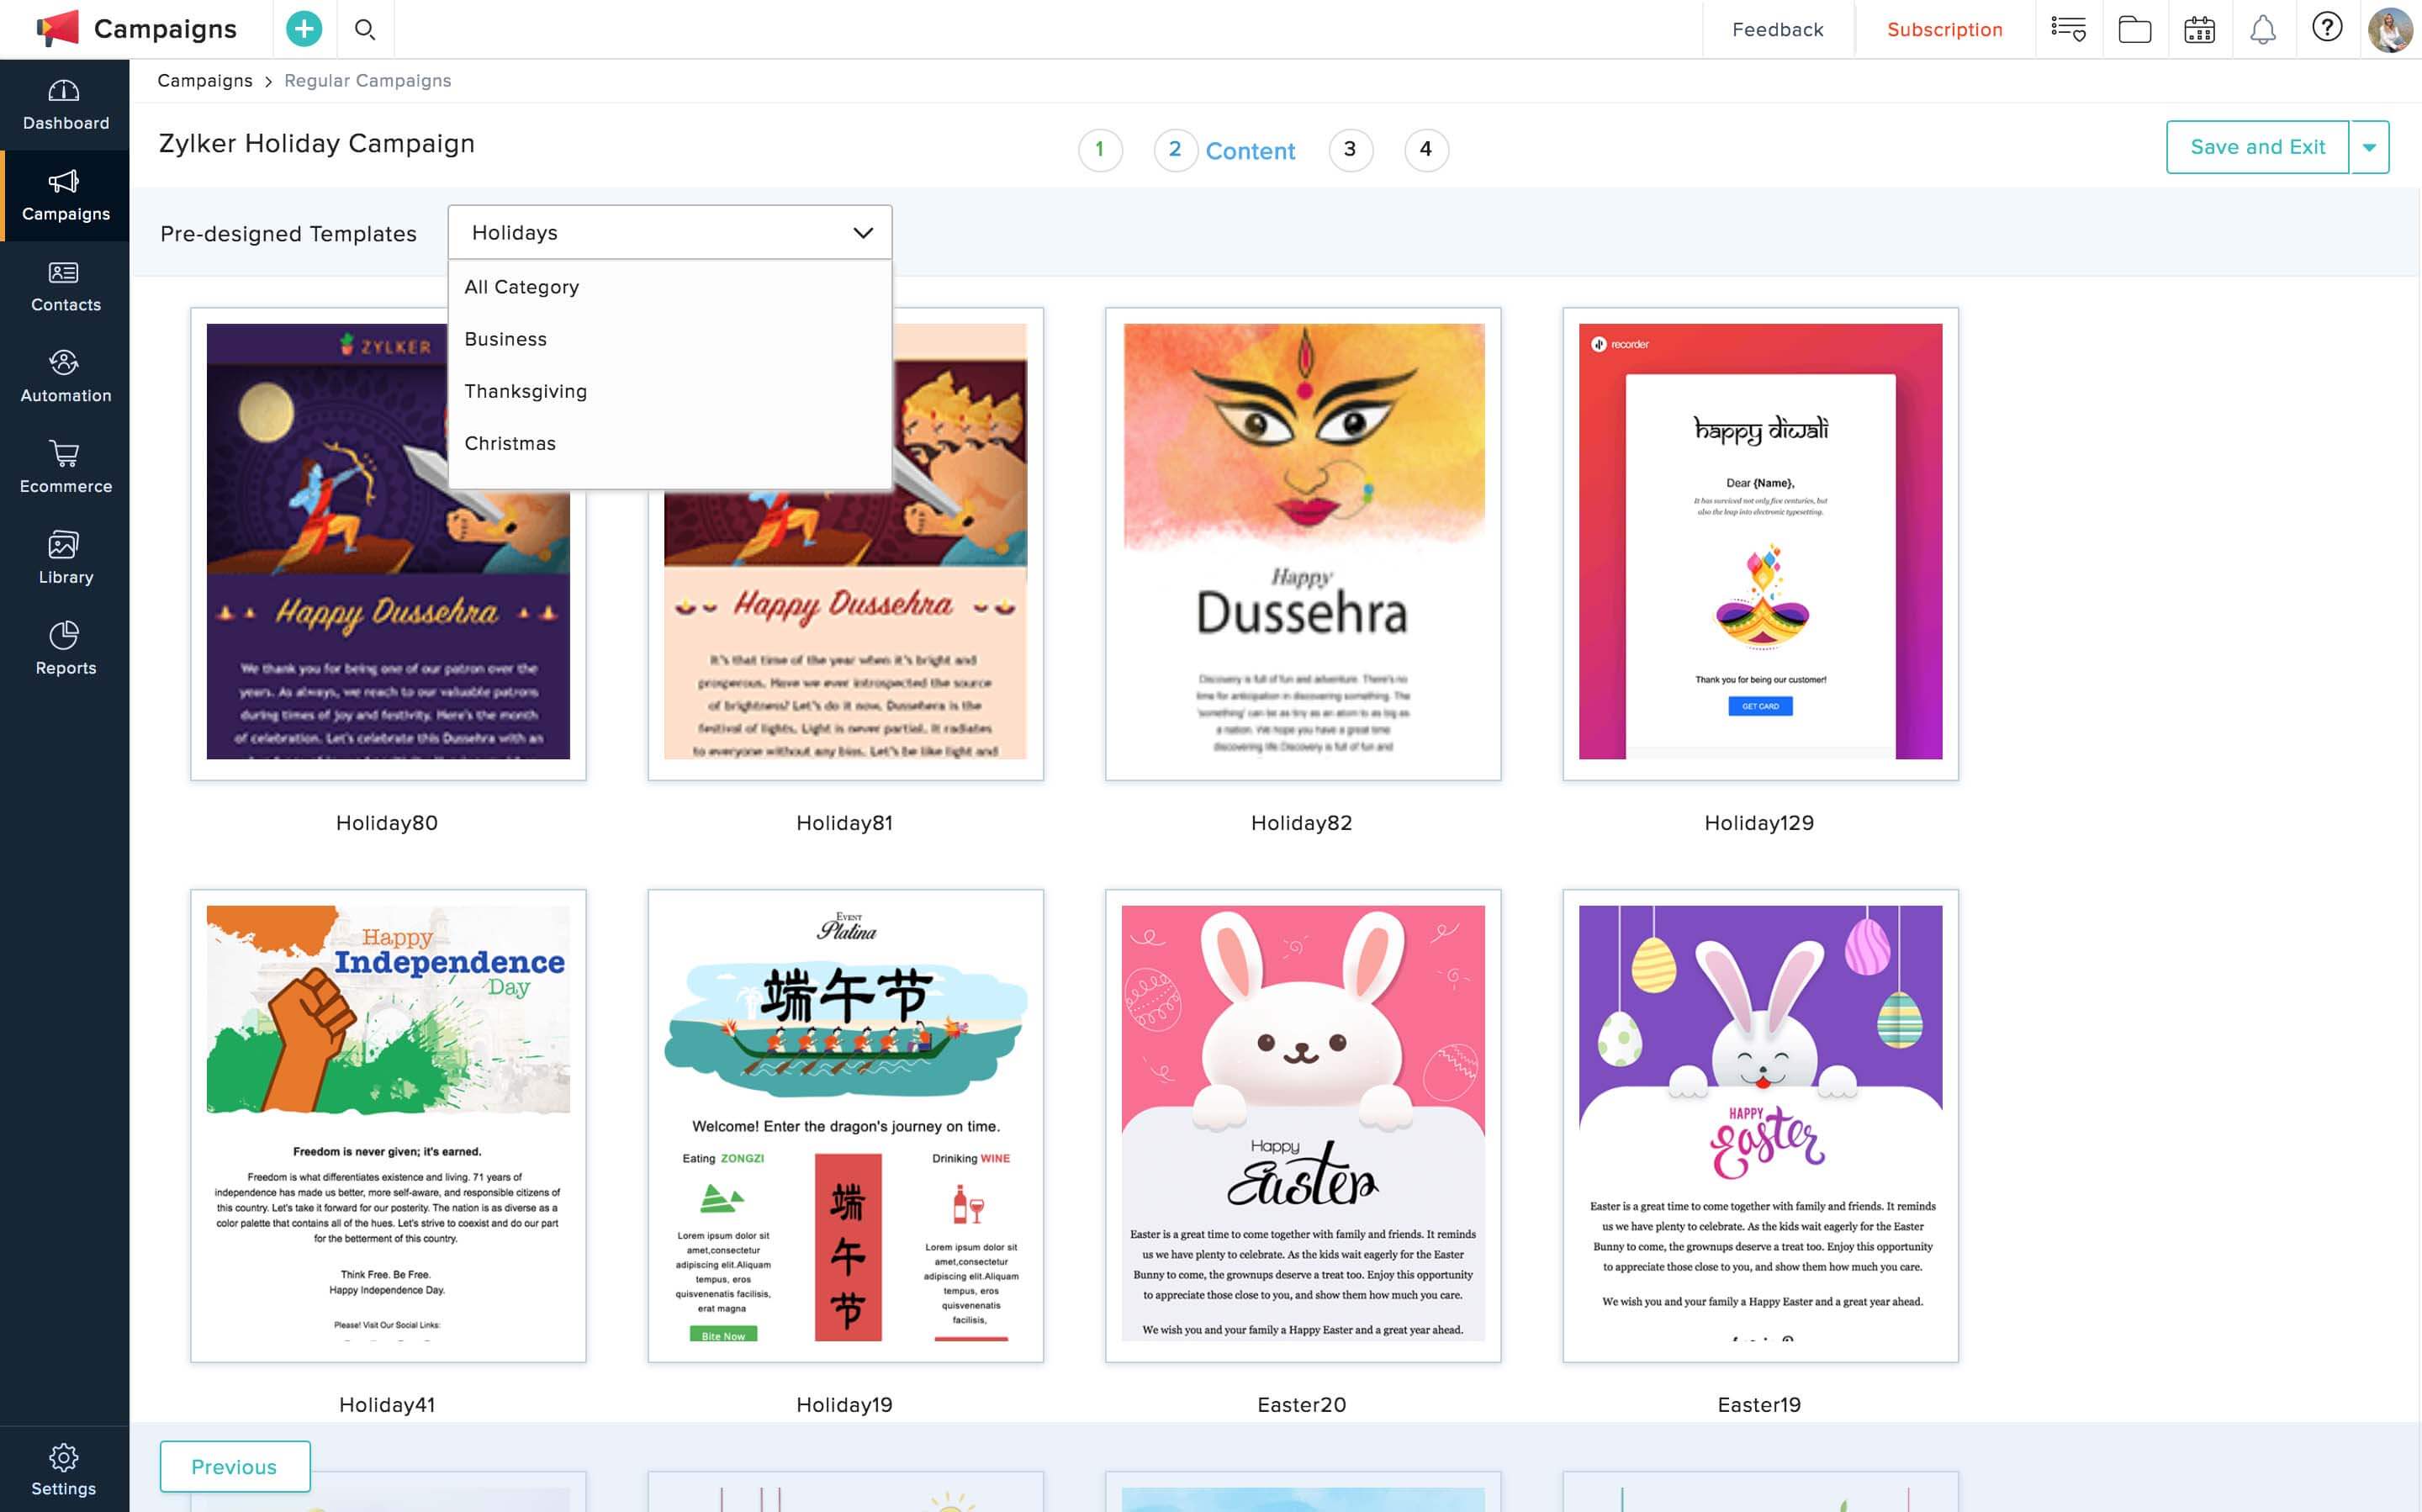Click the green plus create button
The image size is (2422, 1512).
pyautogui.click(x=304, y=29)
